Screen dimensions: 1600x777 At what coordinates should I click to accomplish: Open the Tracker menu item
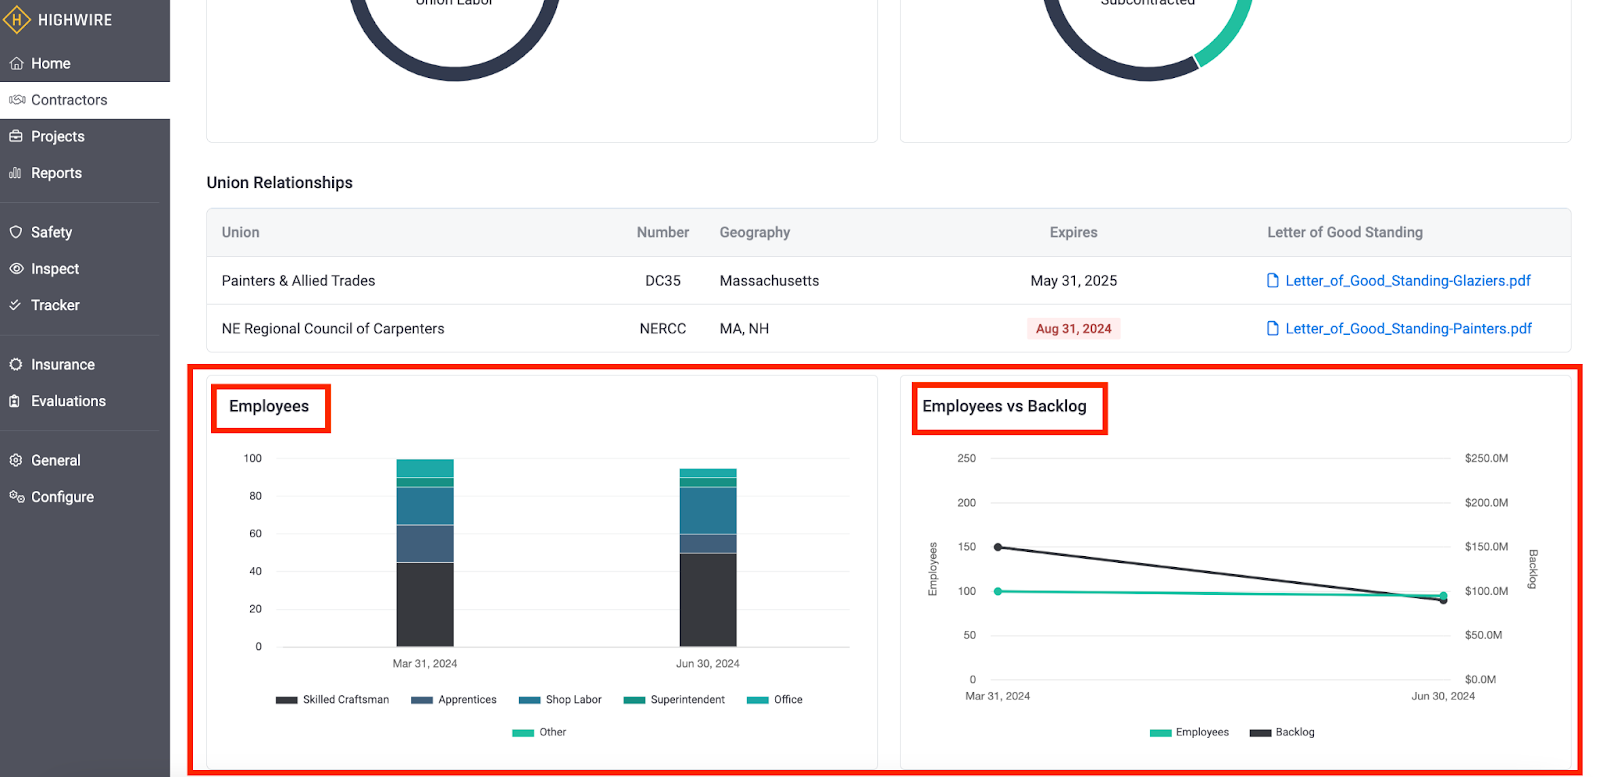pos(55,306)
